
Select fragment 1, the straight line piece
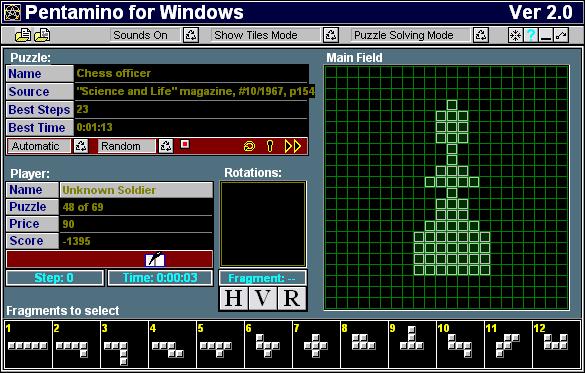click(x=28, y=345)
